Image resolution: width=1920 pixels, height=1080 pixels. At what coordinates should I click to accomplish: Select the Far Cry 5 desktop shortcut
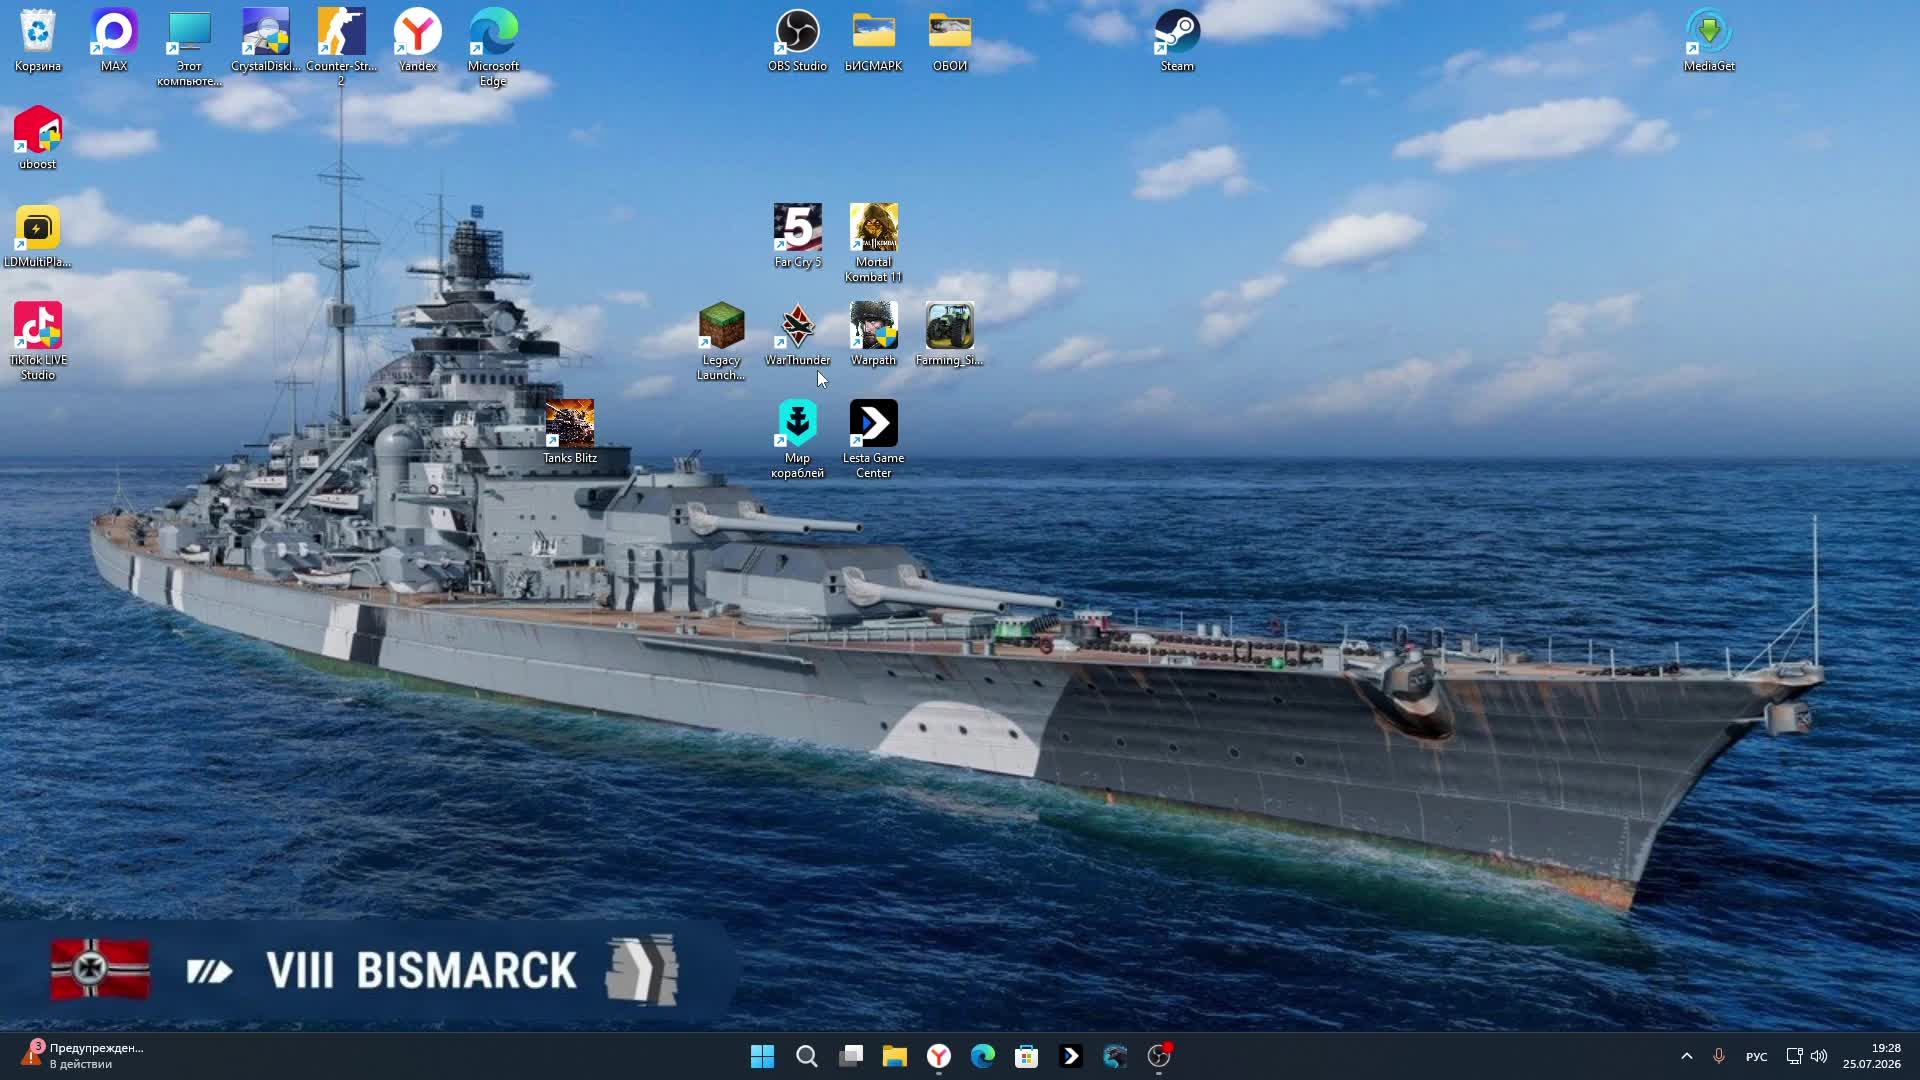(798, 237)
